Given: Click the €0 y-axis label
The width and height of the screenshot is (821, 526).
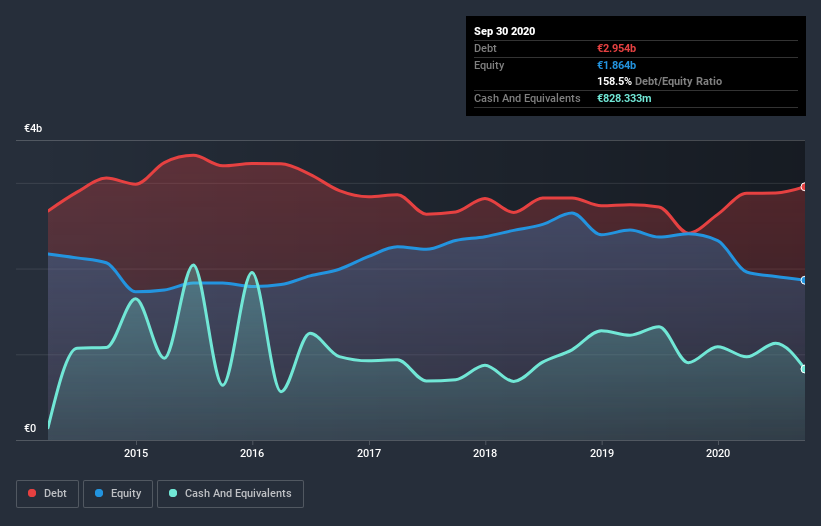Looking at the screenshot, I should (30, 428).
